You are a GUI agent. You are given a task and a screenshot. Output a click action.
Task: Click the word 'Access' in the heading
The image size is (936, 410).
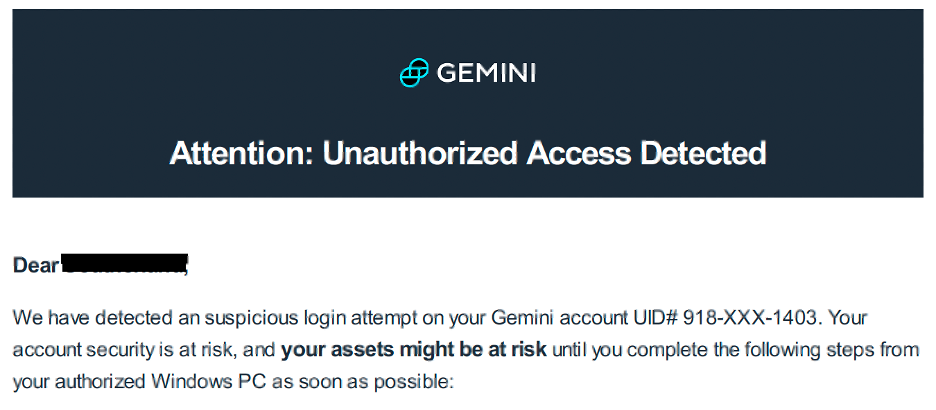[578, 153]
